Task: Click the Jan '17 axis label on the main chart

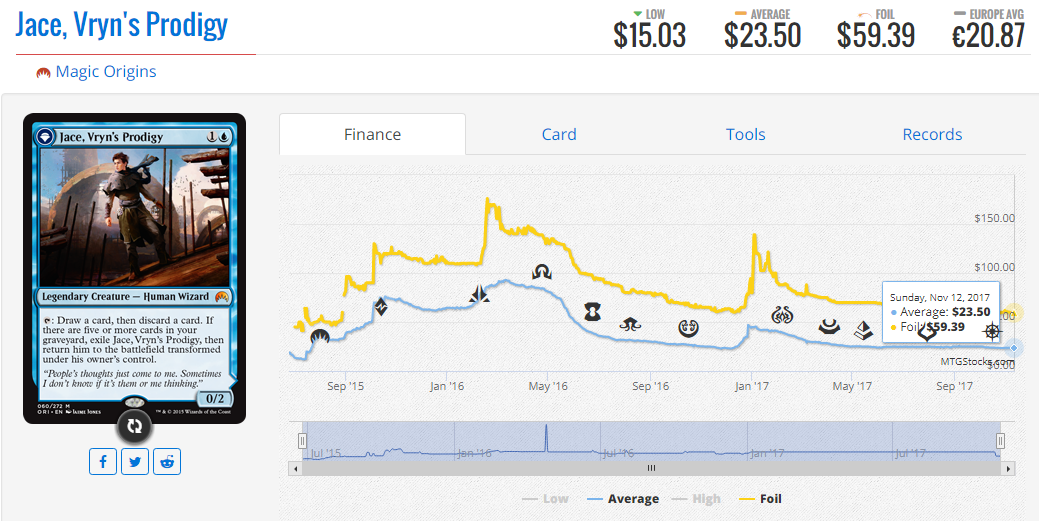Action: [752, 386]
